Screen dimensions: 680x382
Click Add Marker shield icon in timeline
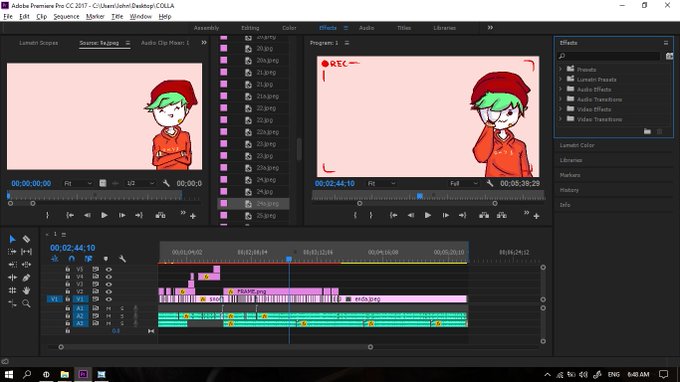105,259
